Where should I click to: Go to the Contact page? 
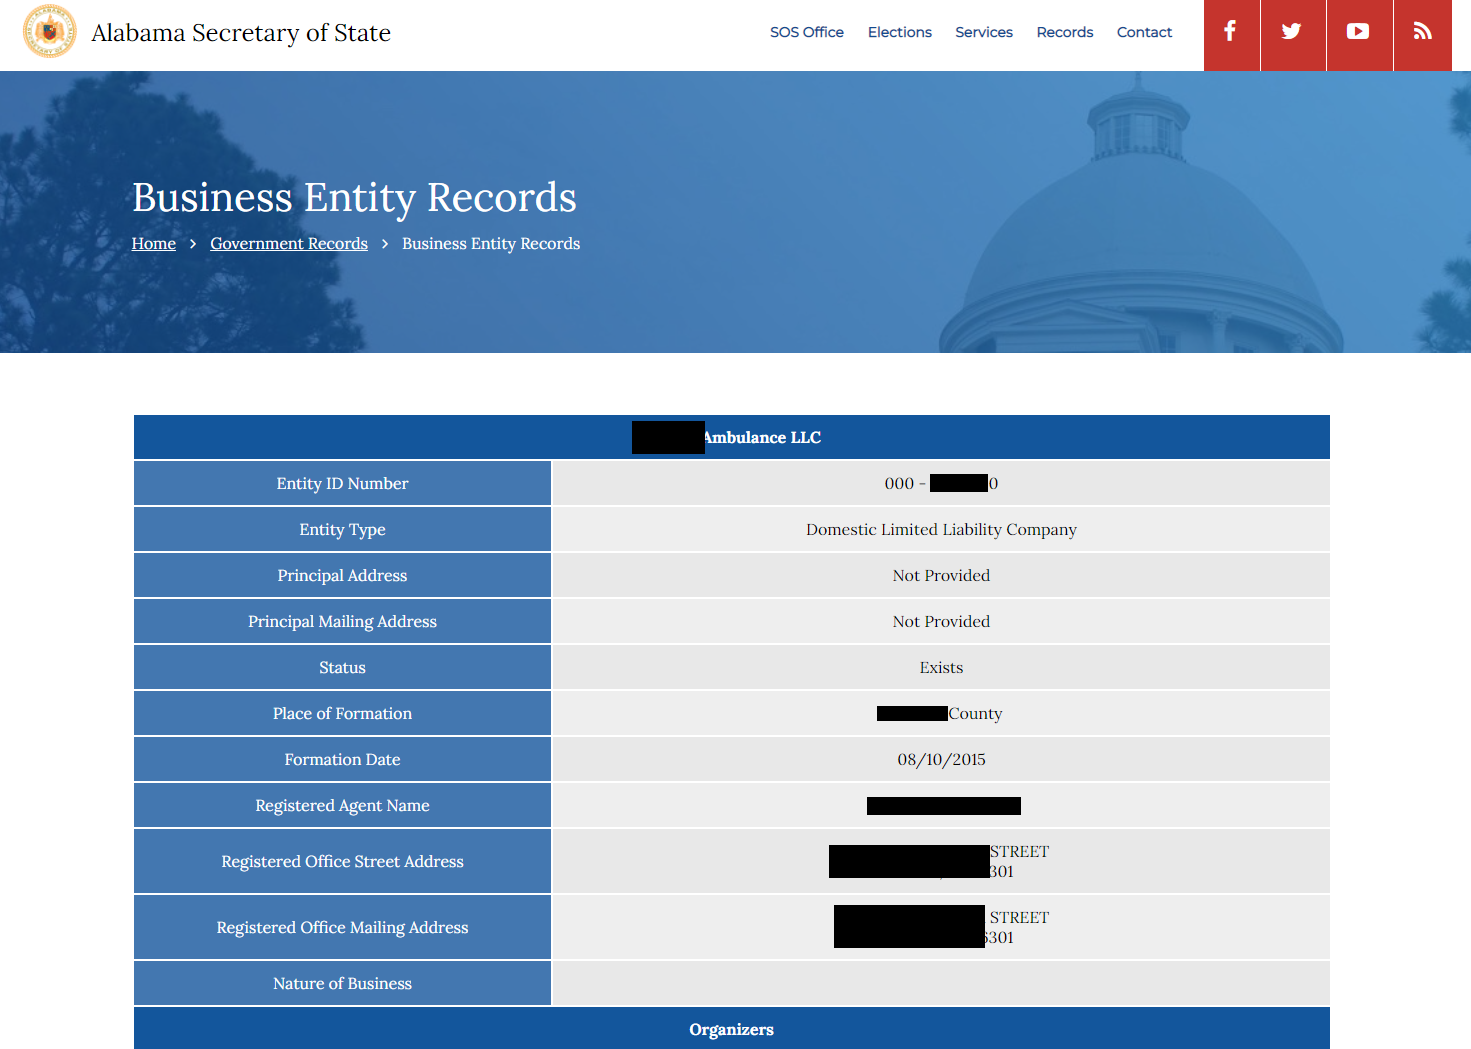coord(1144,32)
